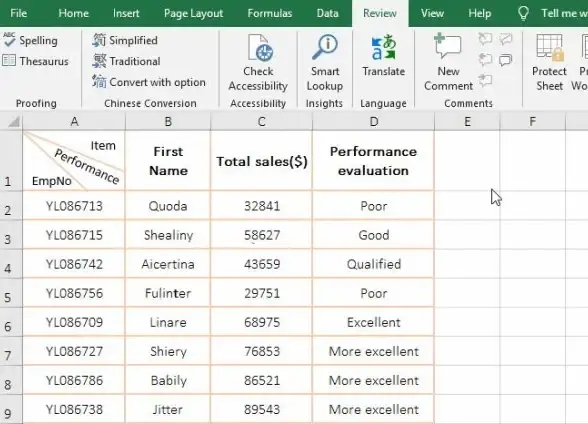This screenshot has height=424, width=588.
Task: Launch the Check Accessibility tool
Action: click(258, 63)
